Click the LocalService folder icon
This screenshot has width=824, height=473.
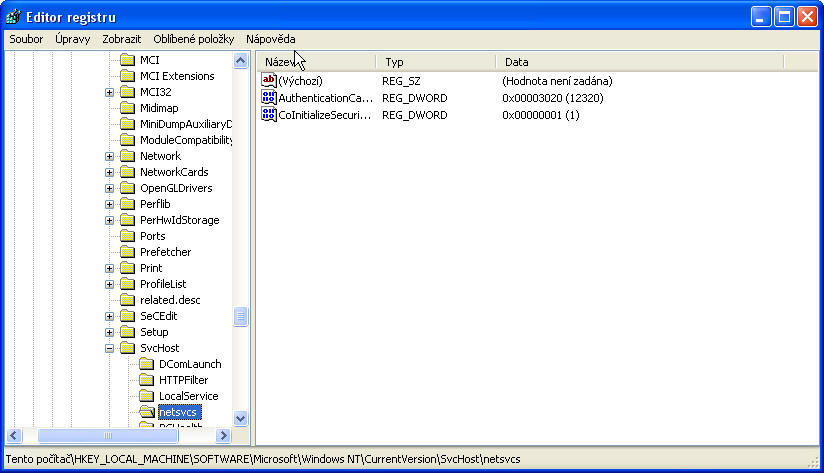coord(147,396)
